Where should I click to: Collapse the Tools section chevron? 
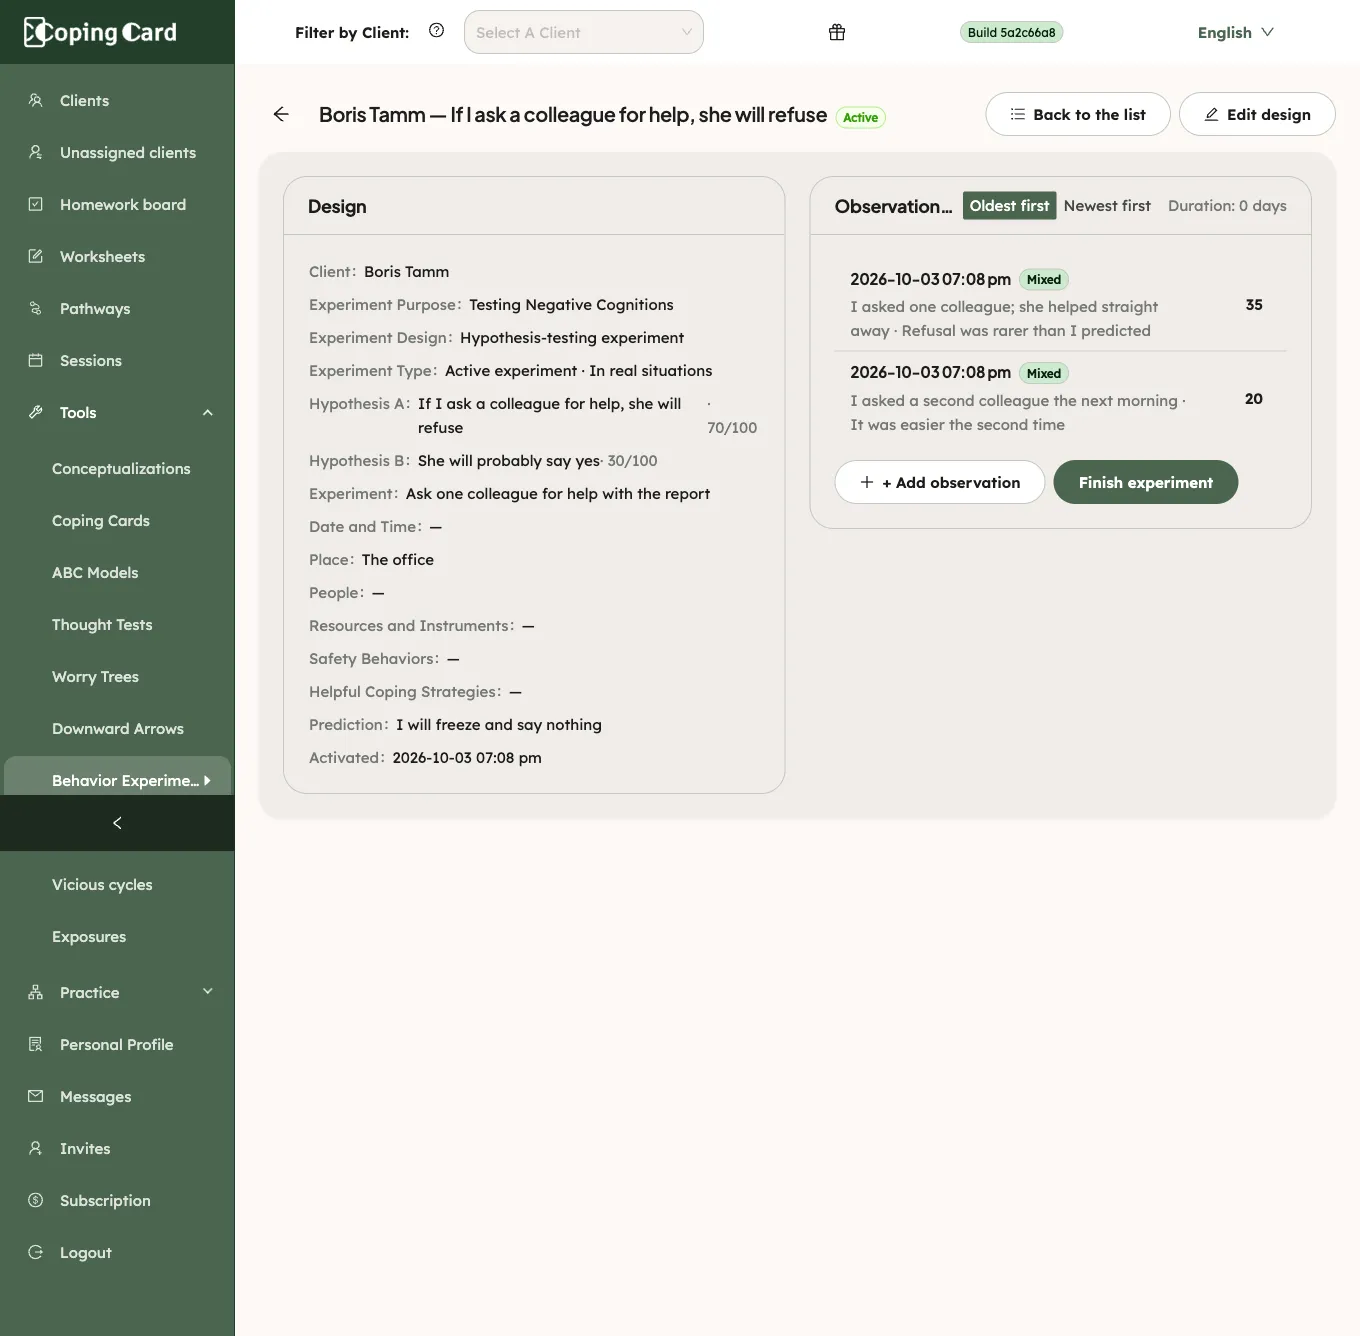pos(208,412)
